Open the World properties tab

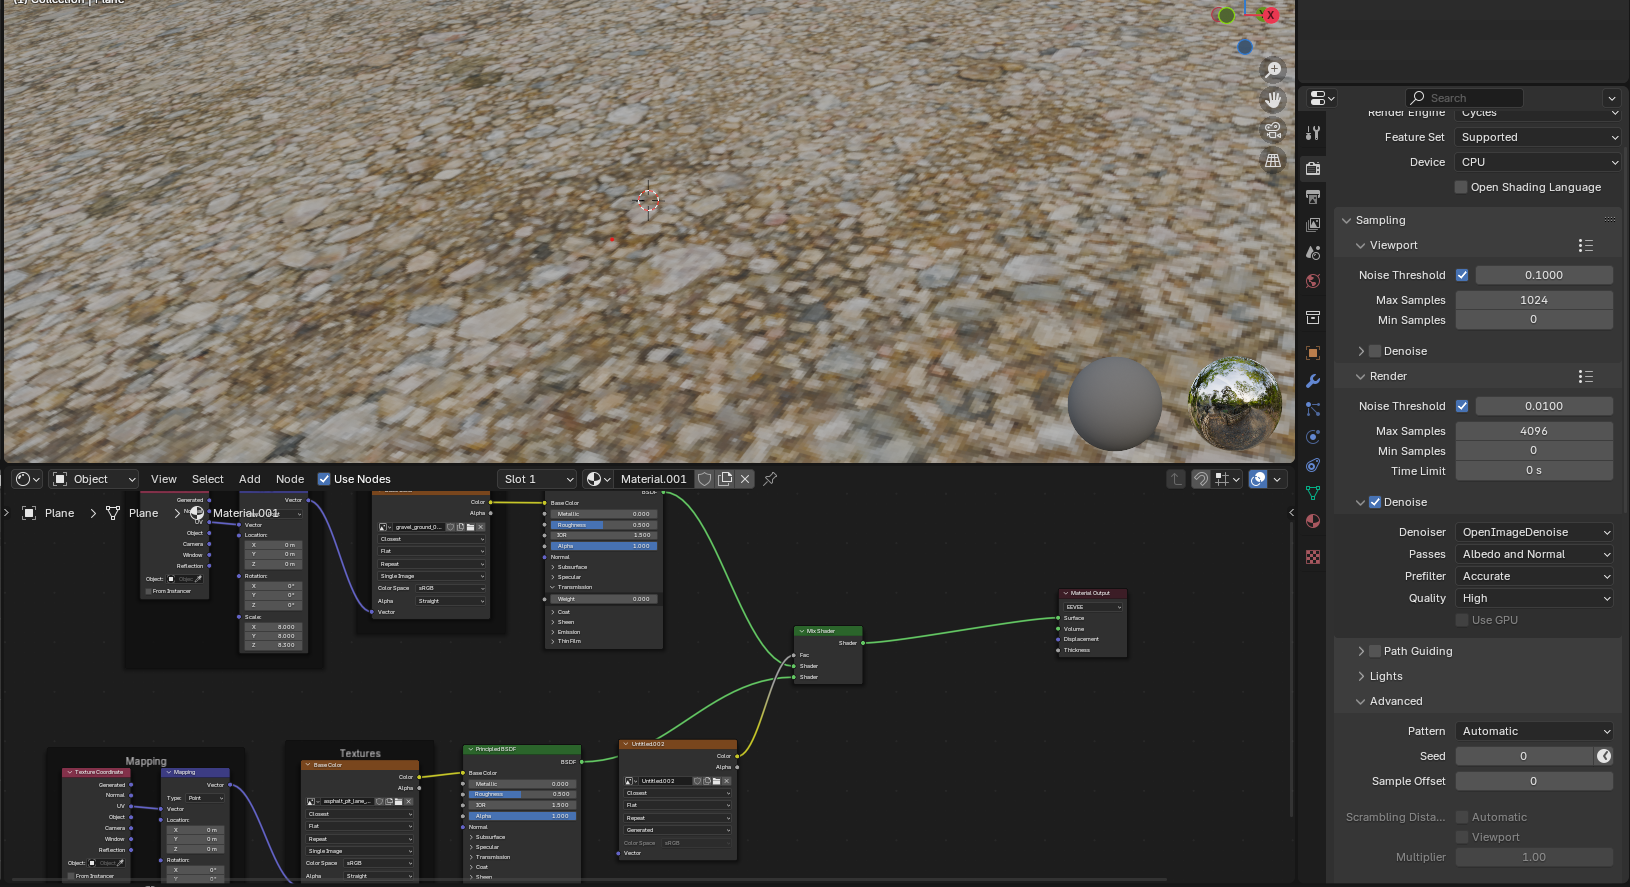pos(1313,281)
